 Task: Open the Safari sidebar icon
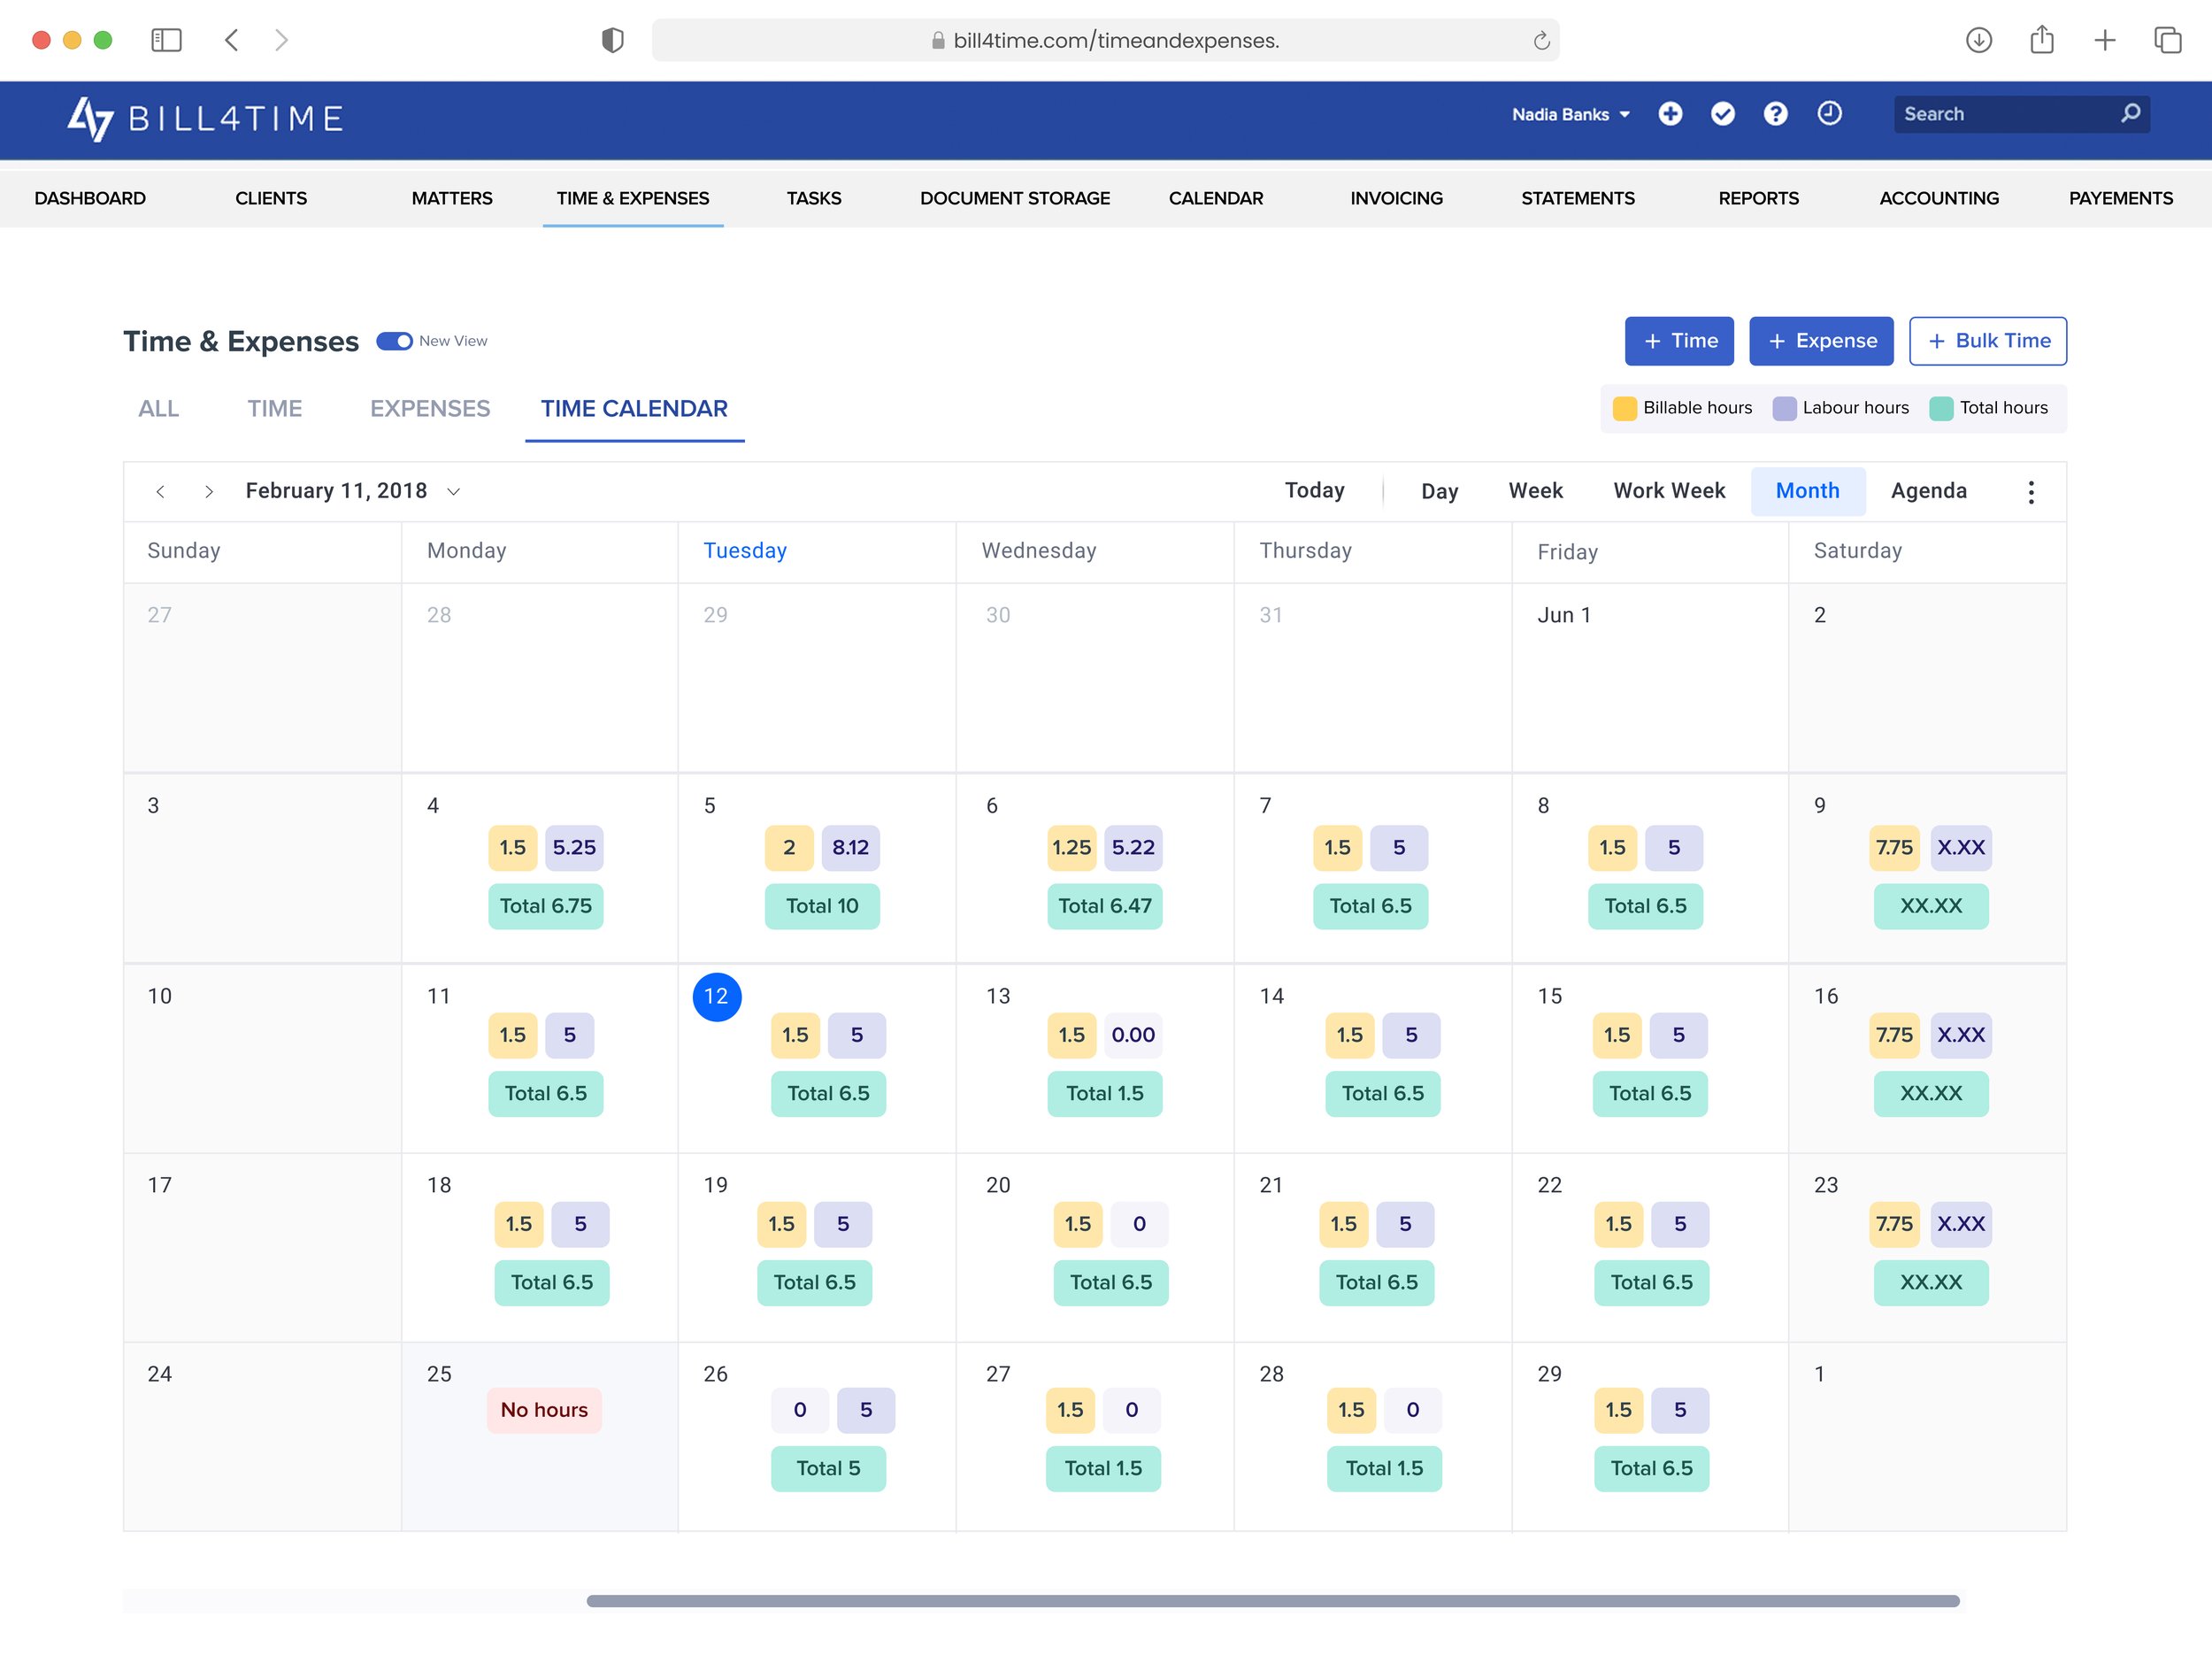click(168, 40)
